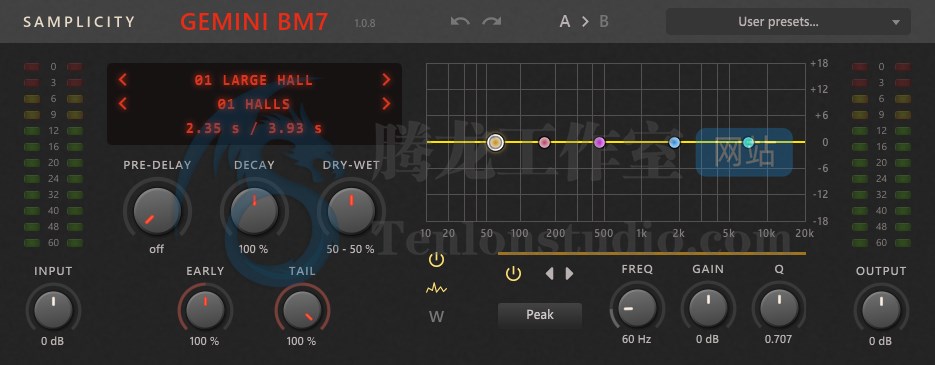935x365 pixels.
Task: Toggle the selected EQ band power button
Action: pyautogui.click(x=513, y=274)
